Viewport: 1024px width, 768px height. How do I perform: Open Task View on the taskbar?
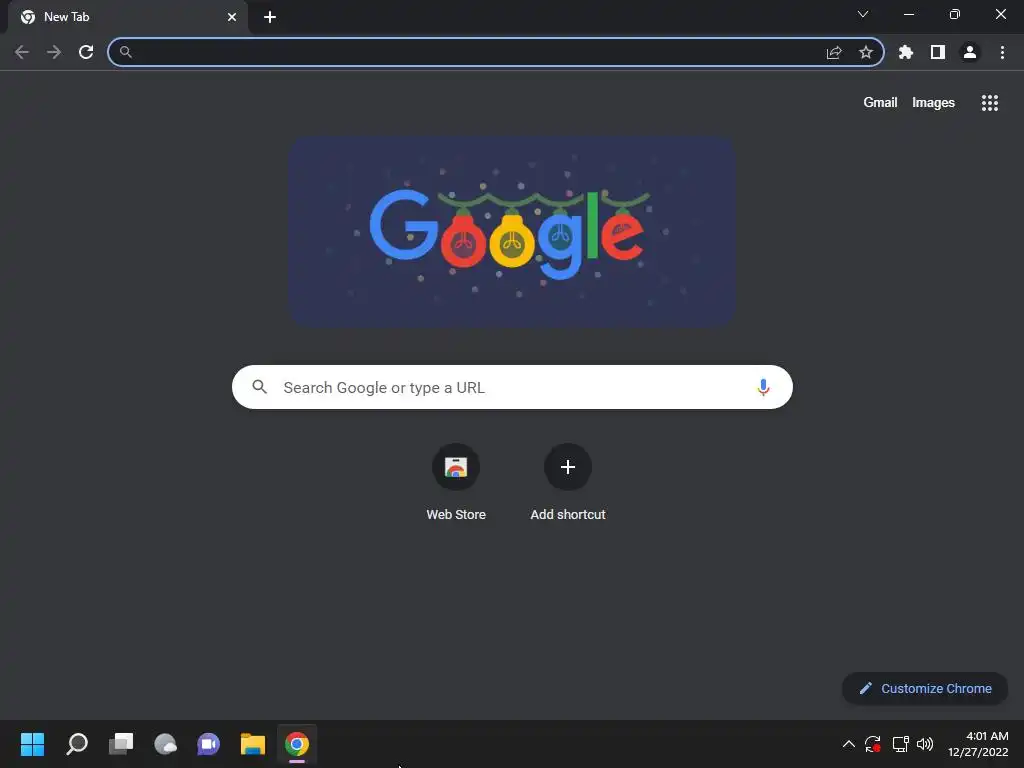[x=121, y=744]
